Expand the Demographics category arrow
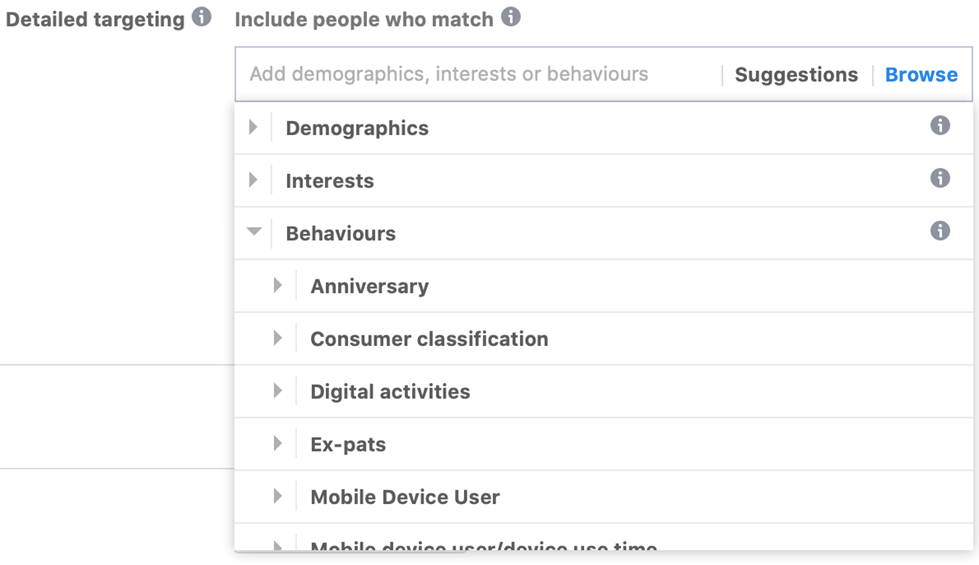This screenshot has height=565, width=979. pyautogui.click(x=253, y=127)
